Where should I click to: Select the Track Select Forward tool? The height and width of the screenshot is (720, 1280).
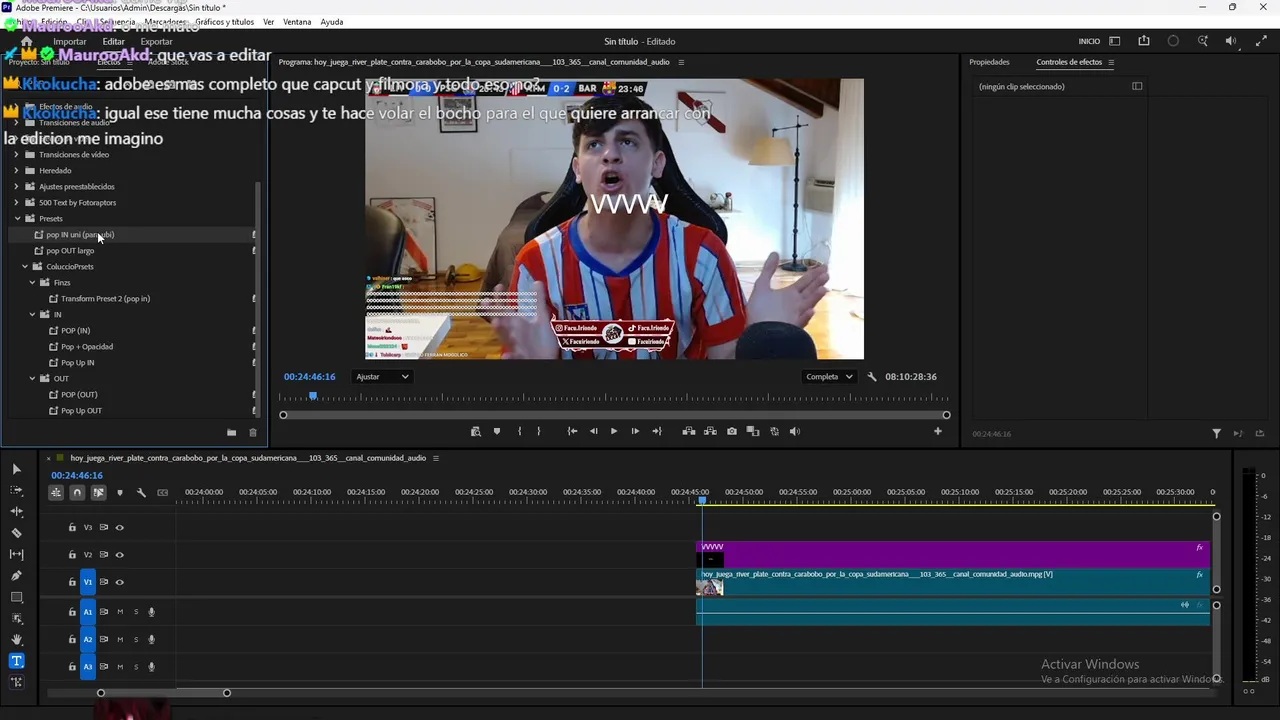[16, 490]
